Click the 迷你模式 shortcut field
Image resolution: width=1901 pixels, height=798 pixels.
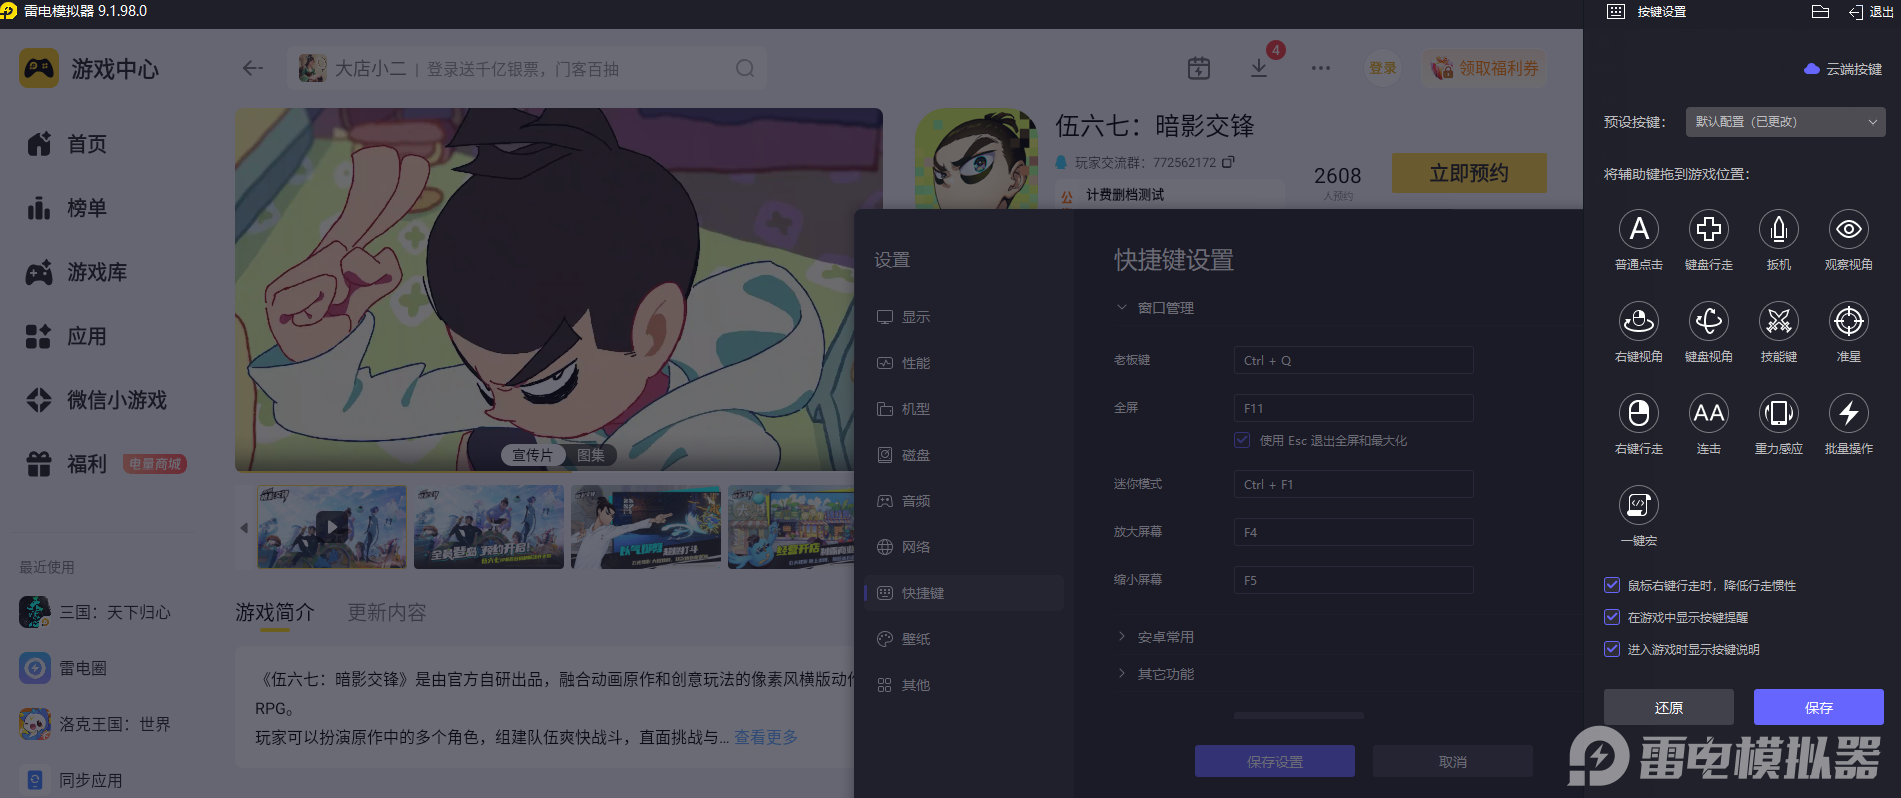pos(1353,484)
